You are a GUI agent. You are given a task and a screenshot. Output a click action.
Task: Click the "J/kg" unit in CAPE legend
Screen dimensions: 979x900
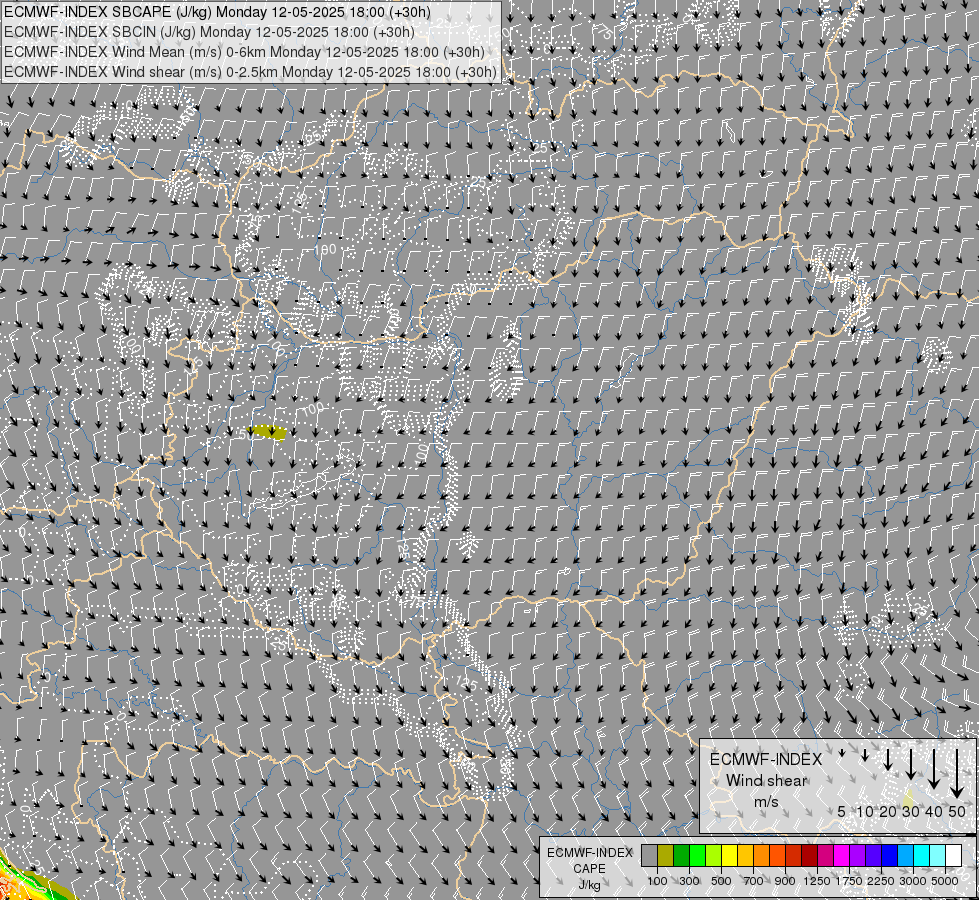point(589,886)
